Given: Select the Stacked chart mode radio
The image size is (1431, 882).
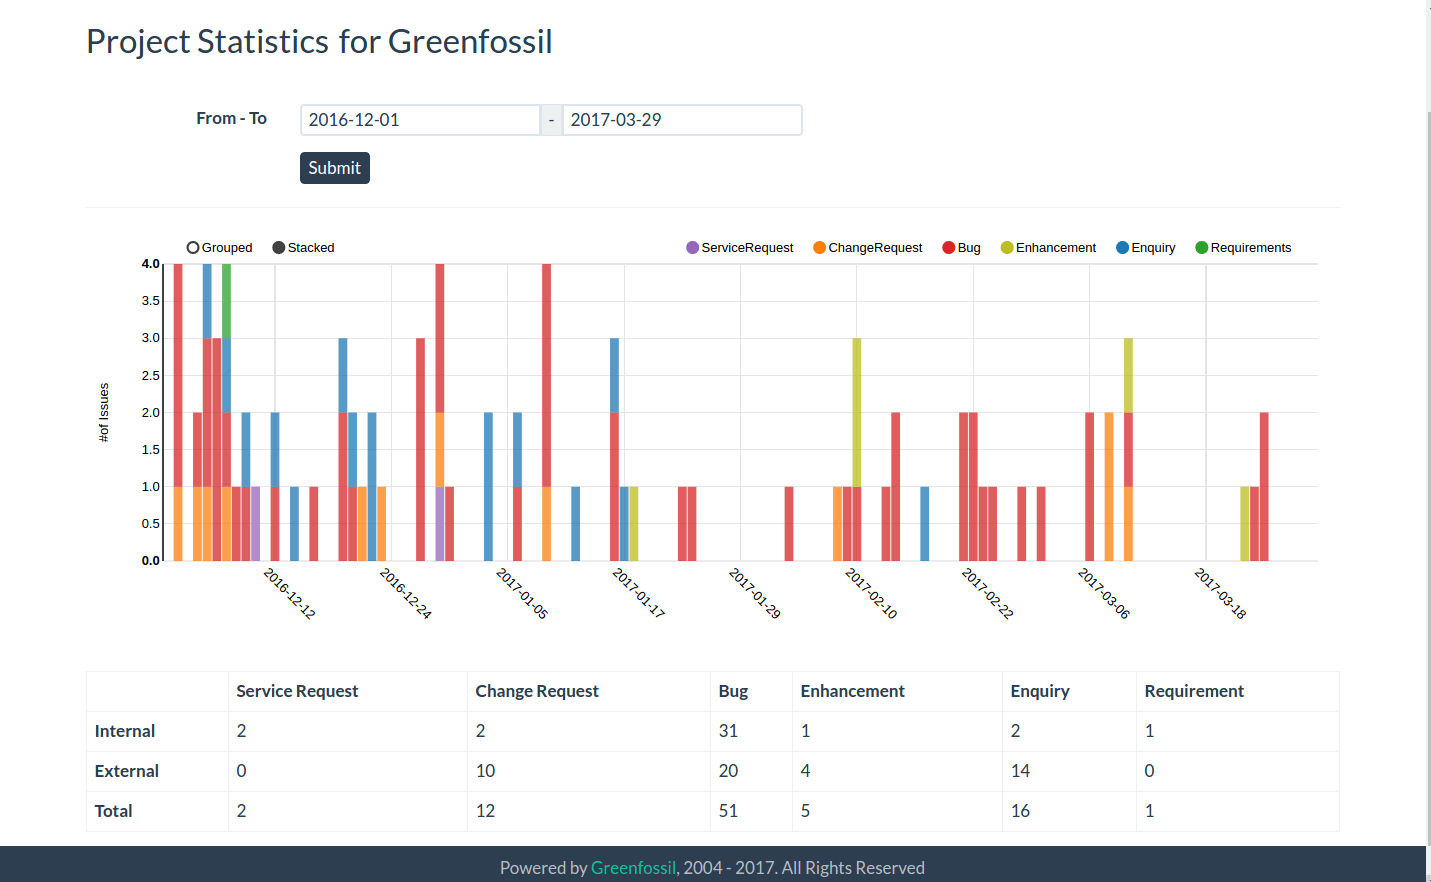Looking at the screenshot, I should coord(279,248).
